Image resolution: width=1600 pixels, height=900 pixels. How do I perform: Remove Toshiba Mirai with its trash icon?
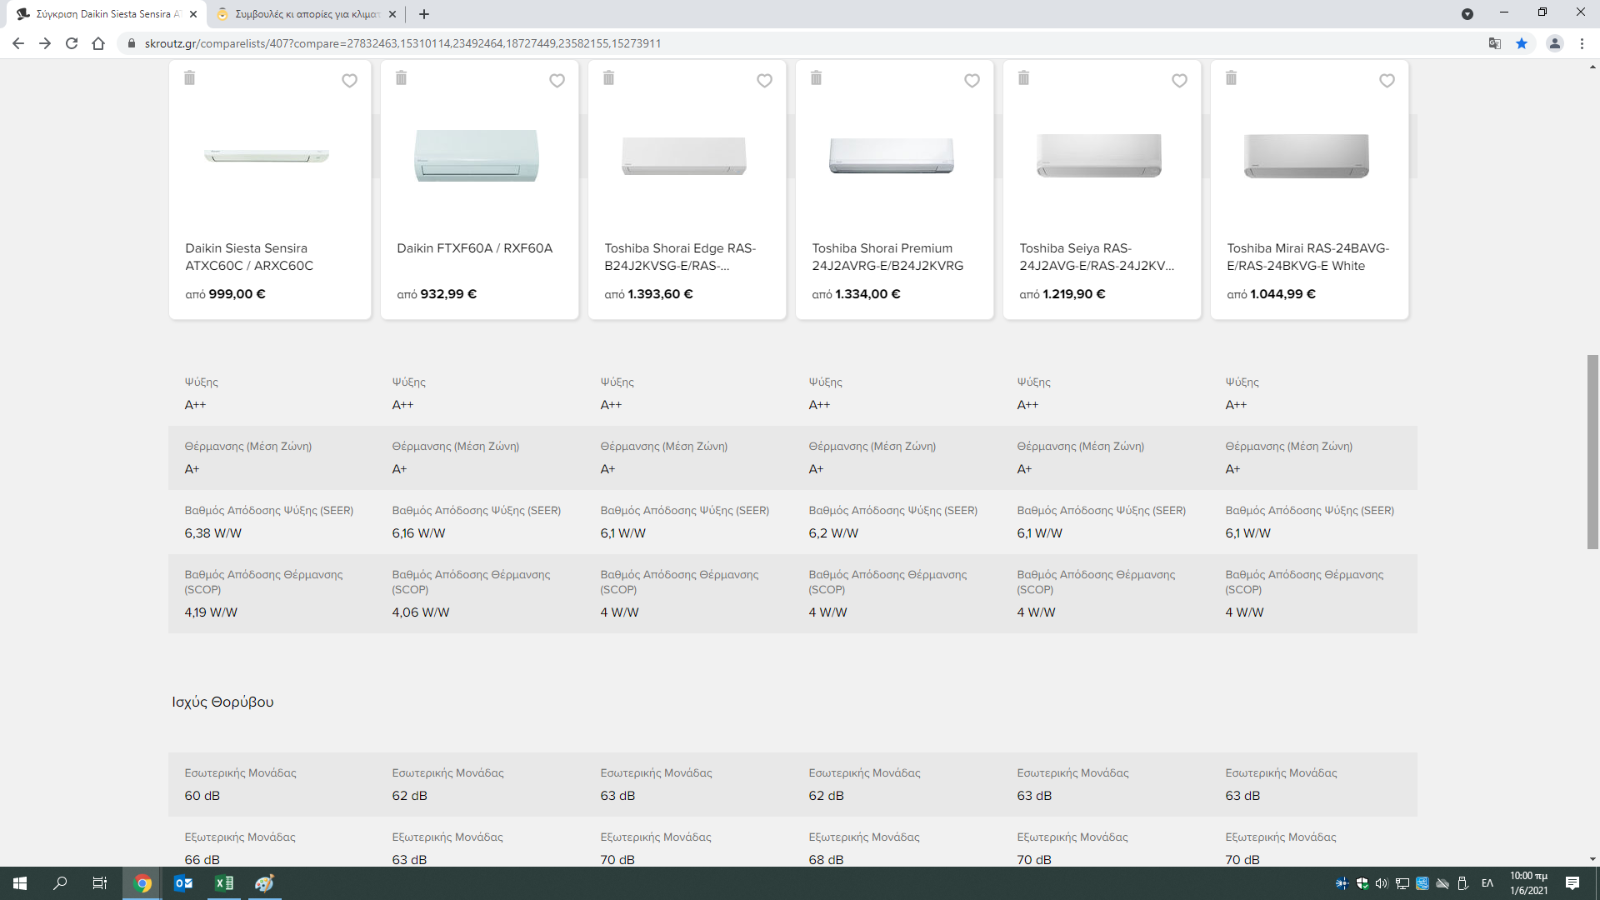pyautogui.click(x=1231, y=78)
